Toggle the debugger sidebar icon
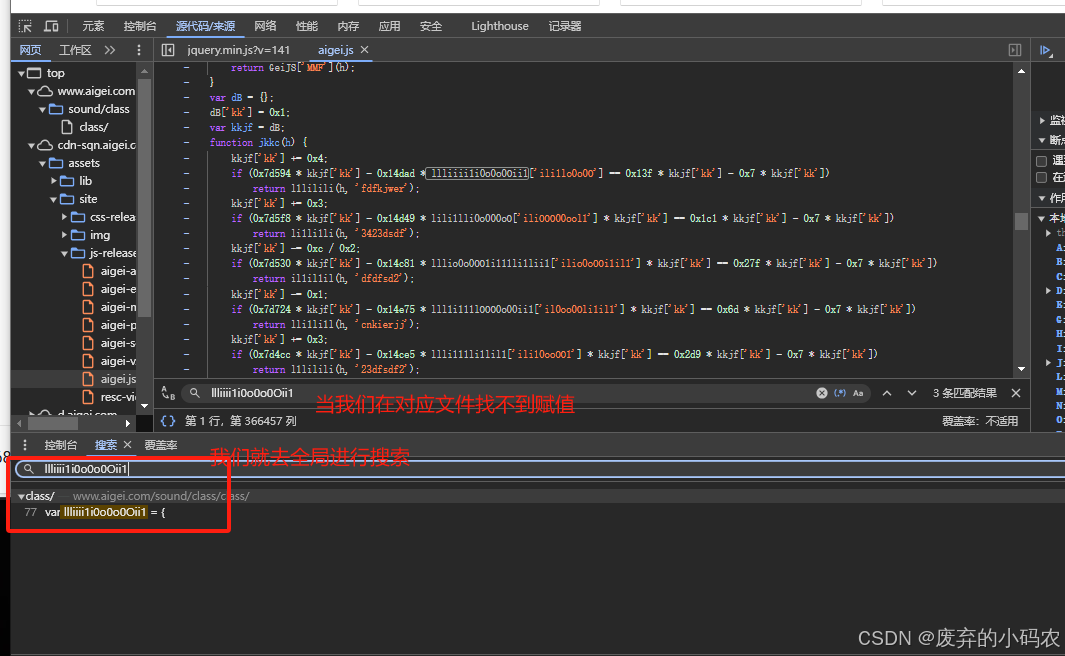The height and width of the screenshot is (656, 1065). pos(1015,50)
